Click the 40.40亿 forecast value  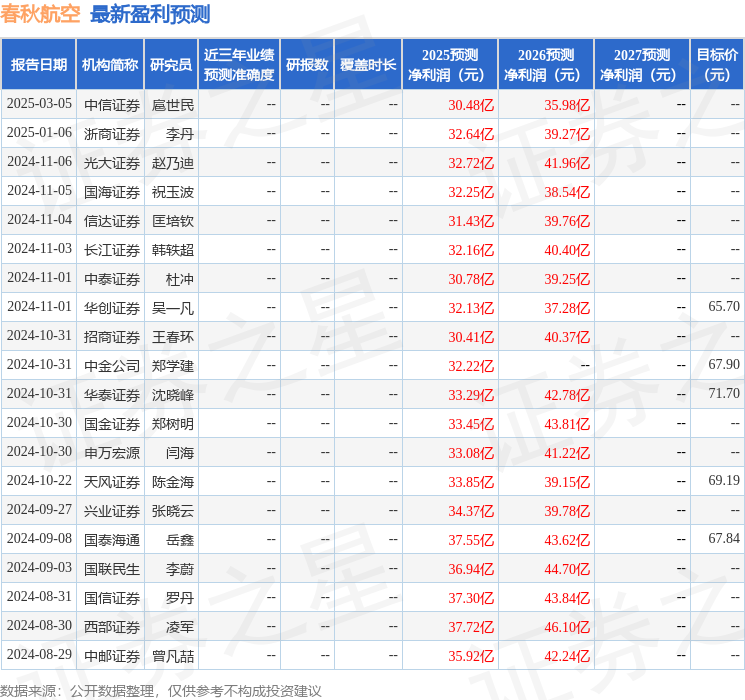pyautogui.click(x=567, y=250)
